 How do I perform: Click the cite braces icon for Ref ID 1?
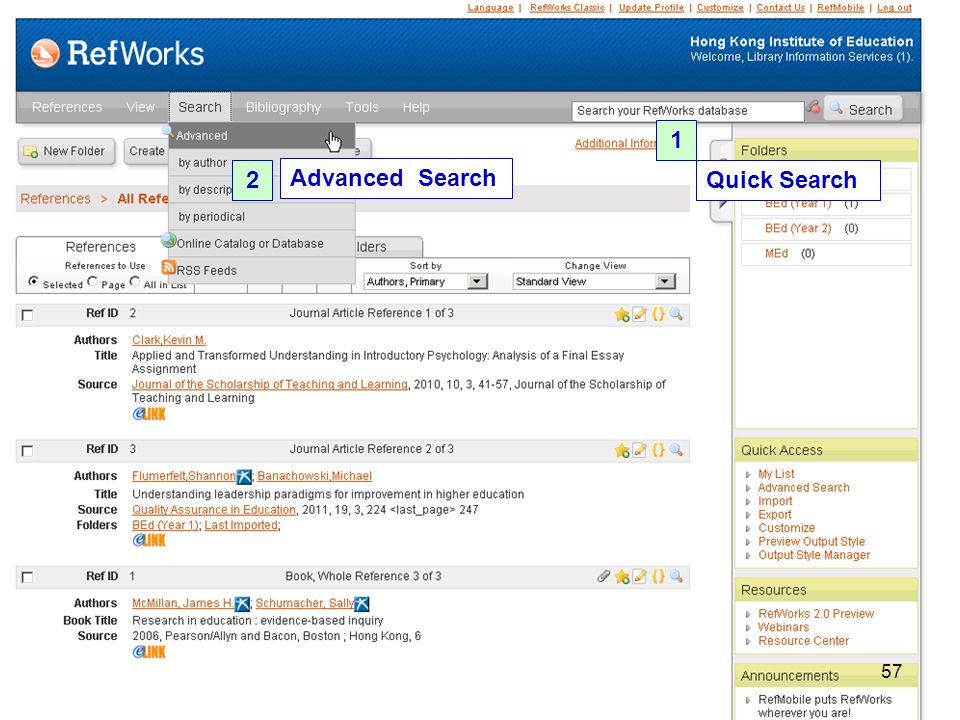pyautogui.click(x=658, y=577)
